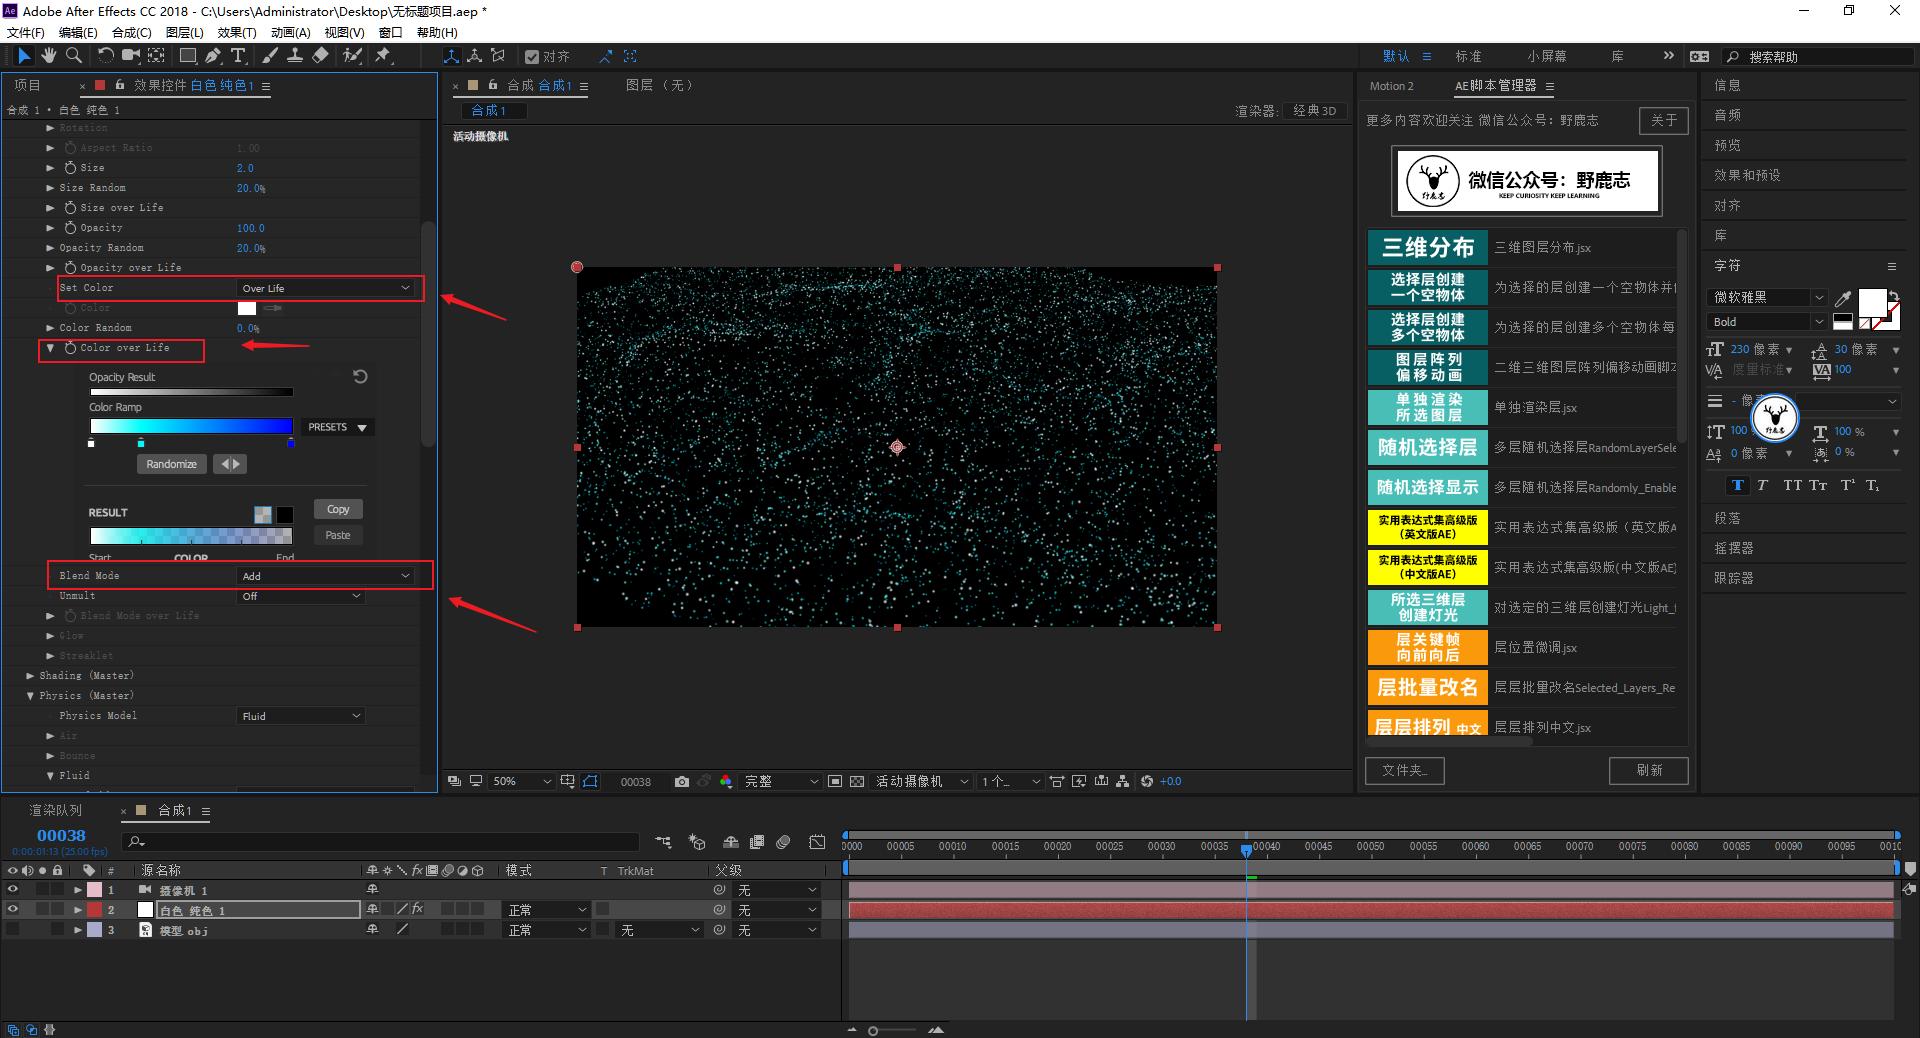Screen dimensions: 1920x1038
Task: Click the snapshot camera icon in viewer
Action: coord(682,782)
